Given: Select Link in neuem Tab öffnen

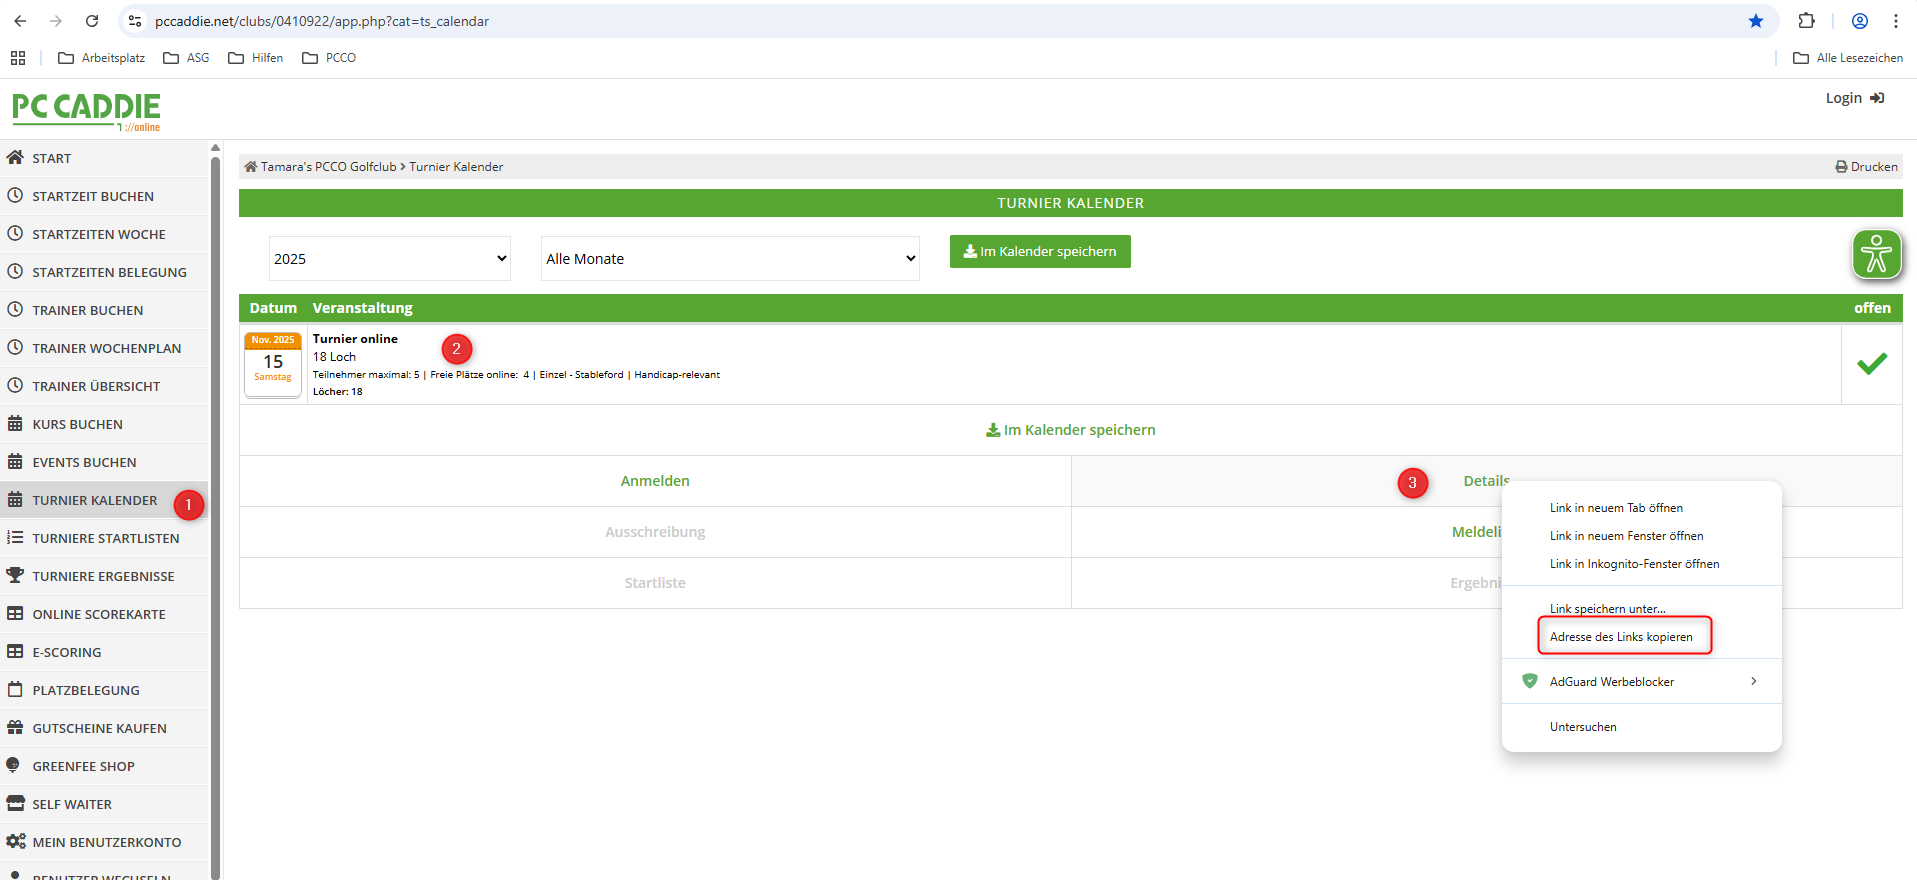Looking at the screenshot, I should coord(1616,508).
